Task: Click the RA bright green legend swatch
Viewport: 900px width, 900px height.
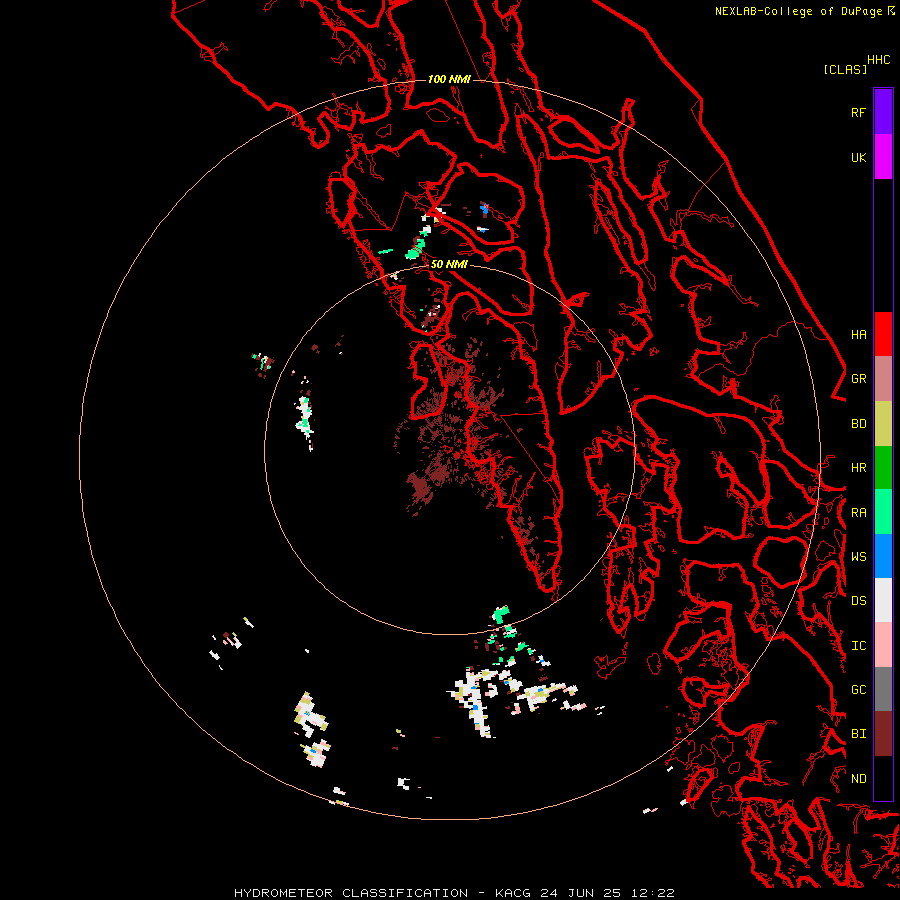Action: (883, 512)
